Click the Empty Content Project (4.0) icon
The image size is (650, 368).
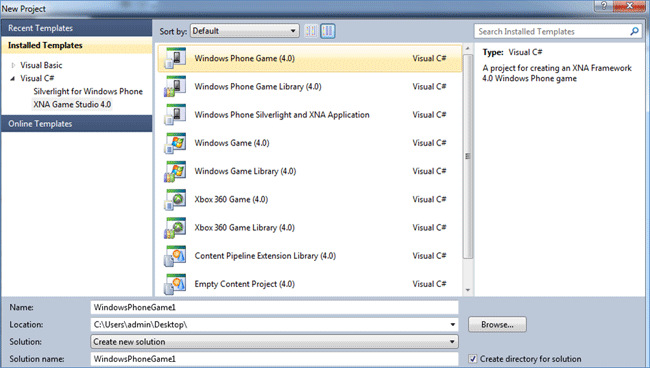[x=175, y=284]
